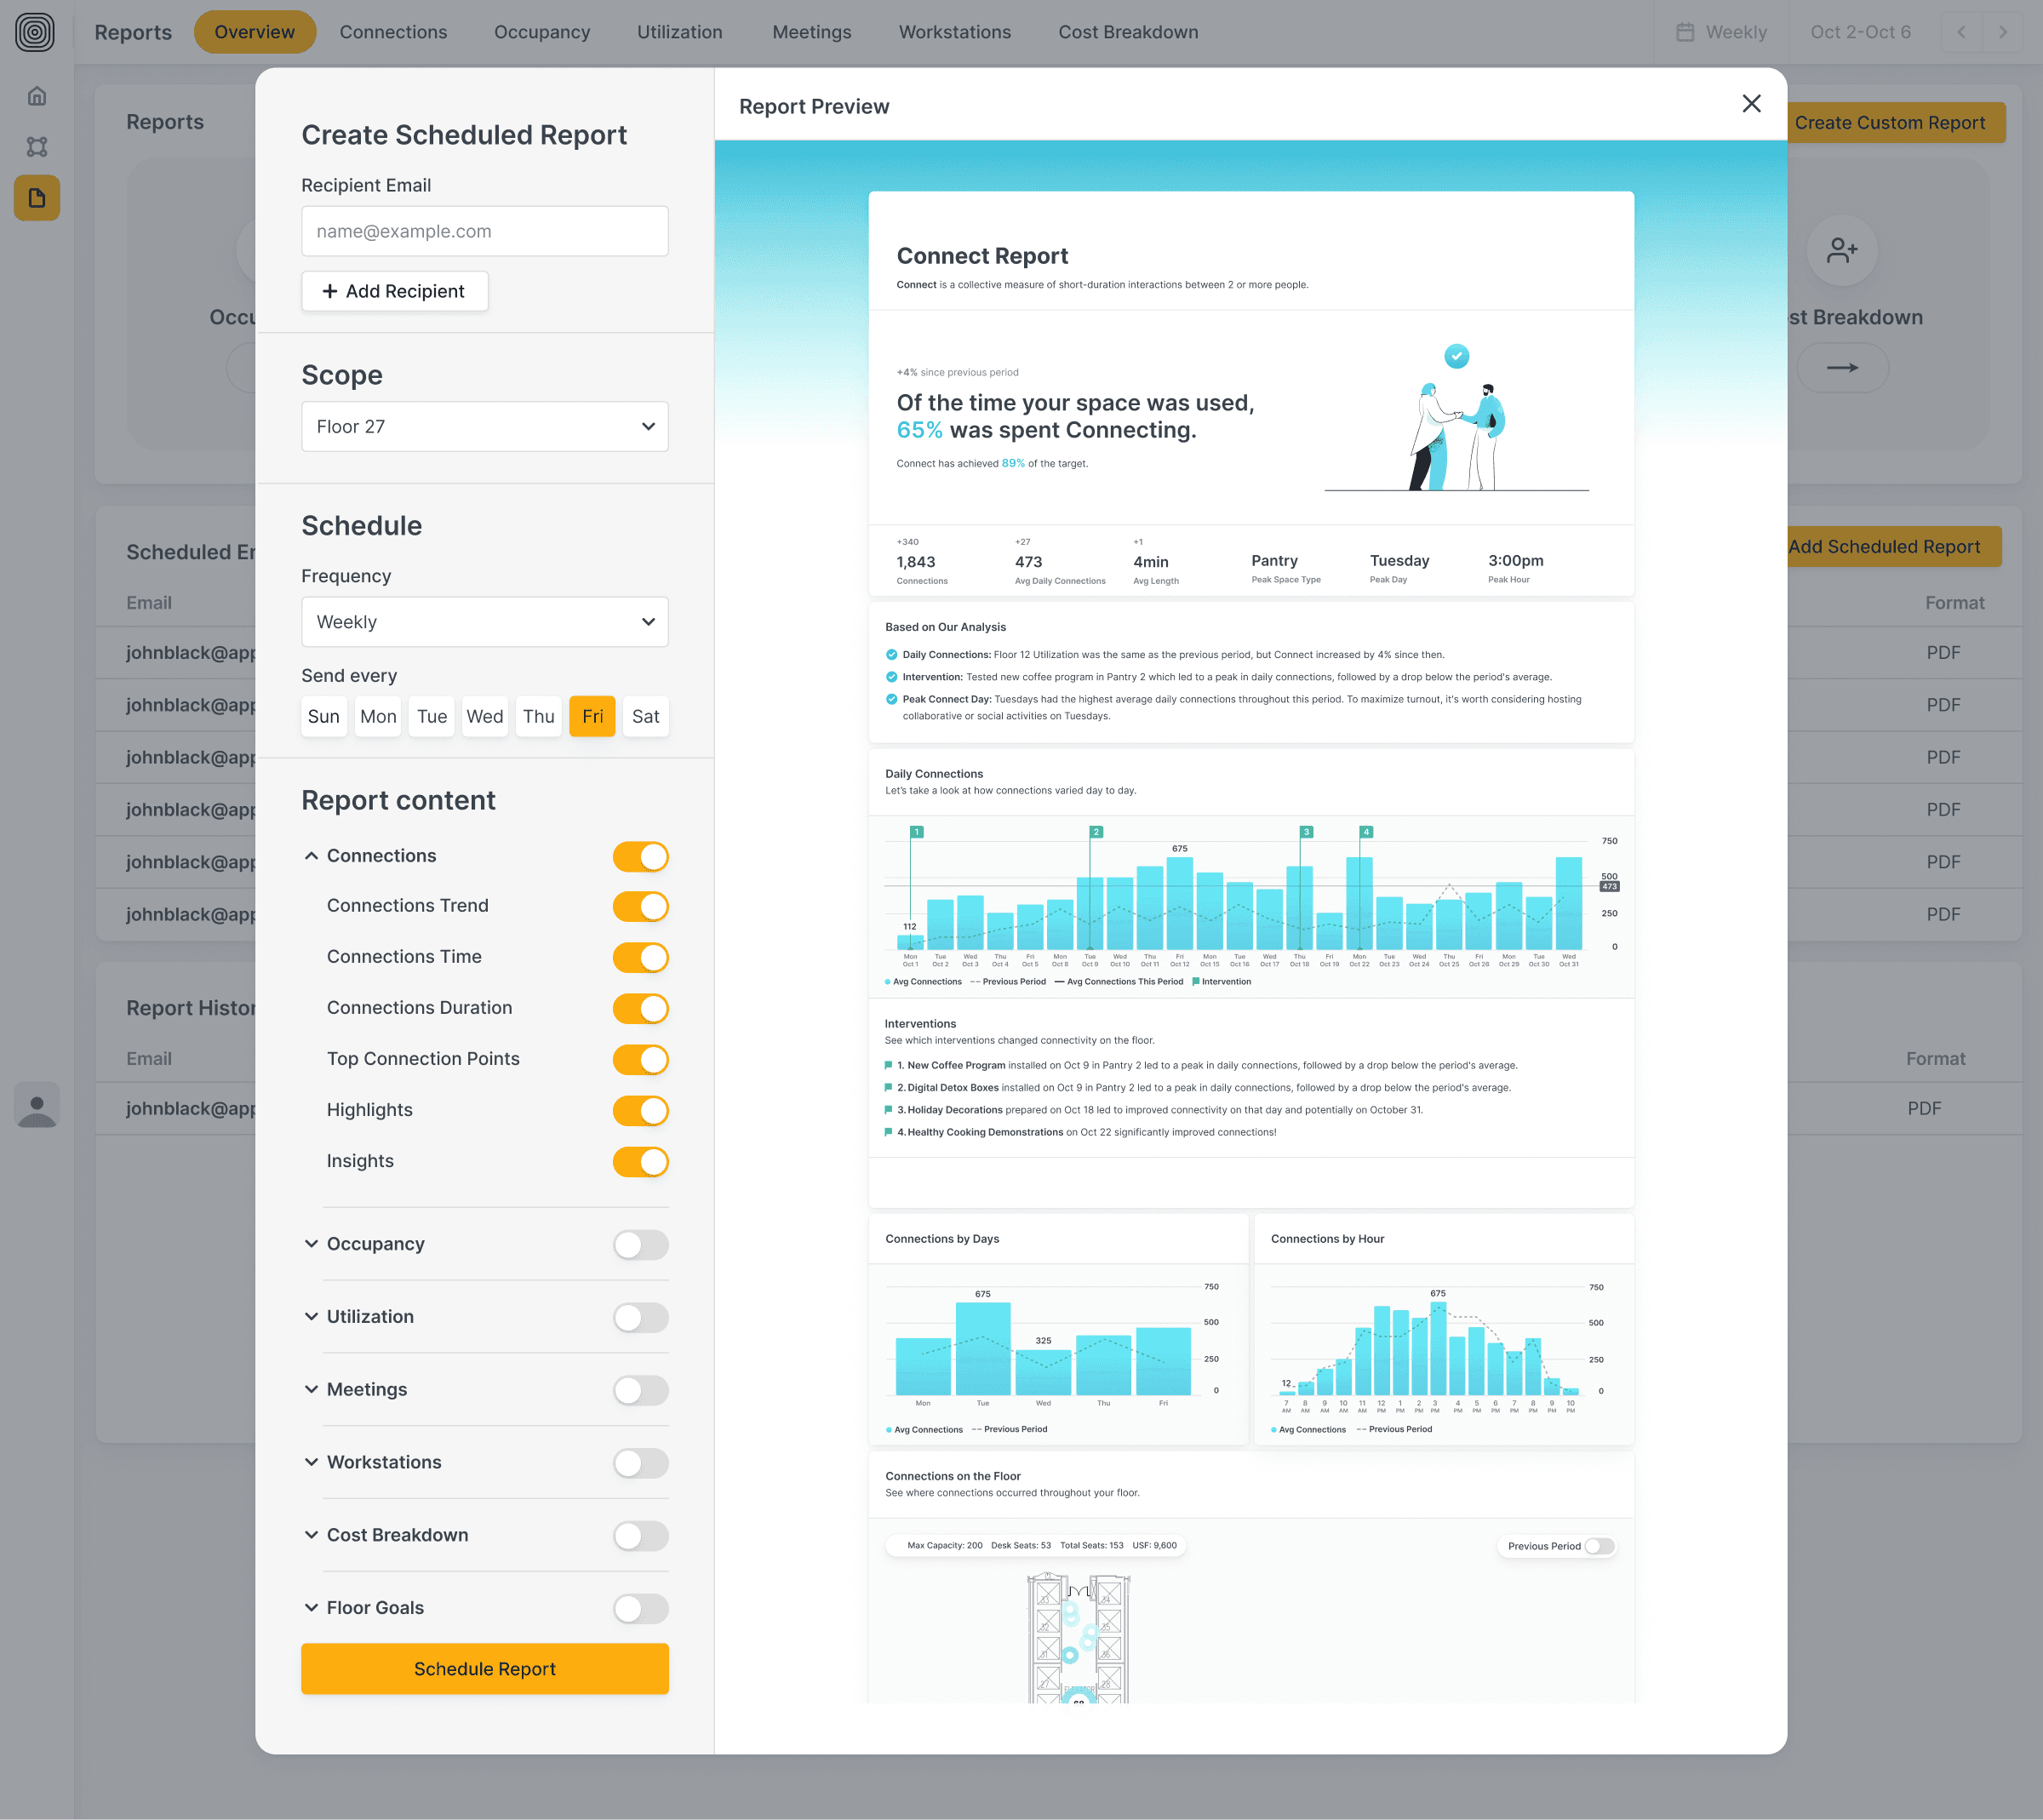The image size is (2043, 1820).
Task: Disable the Connections Trend toggle
Action: pos(640,906)
